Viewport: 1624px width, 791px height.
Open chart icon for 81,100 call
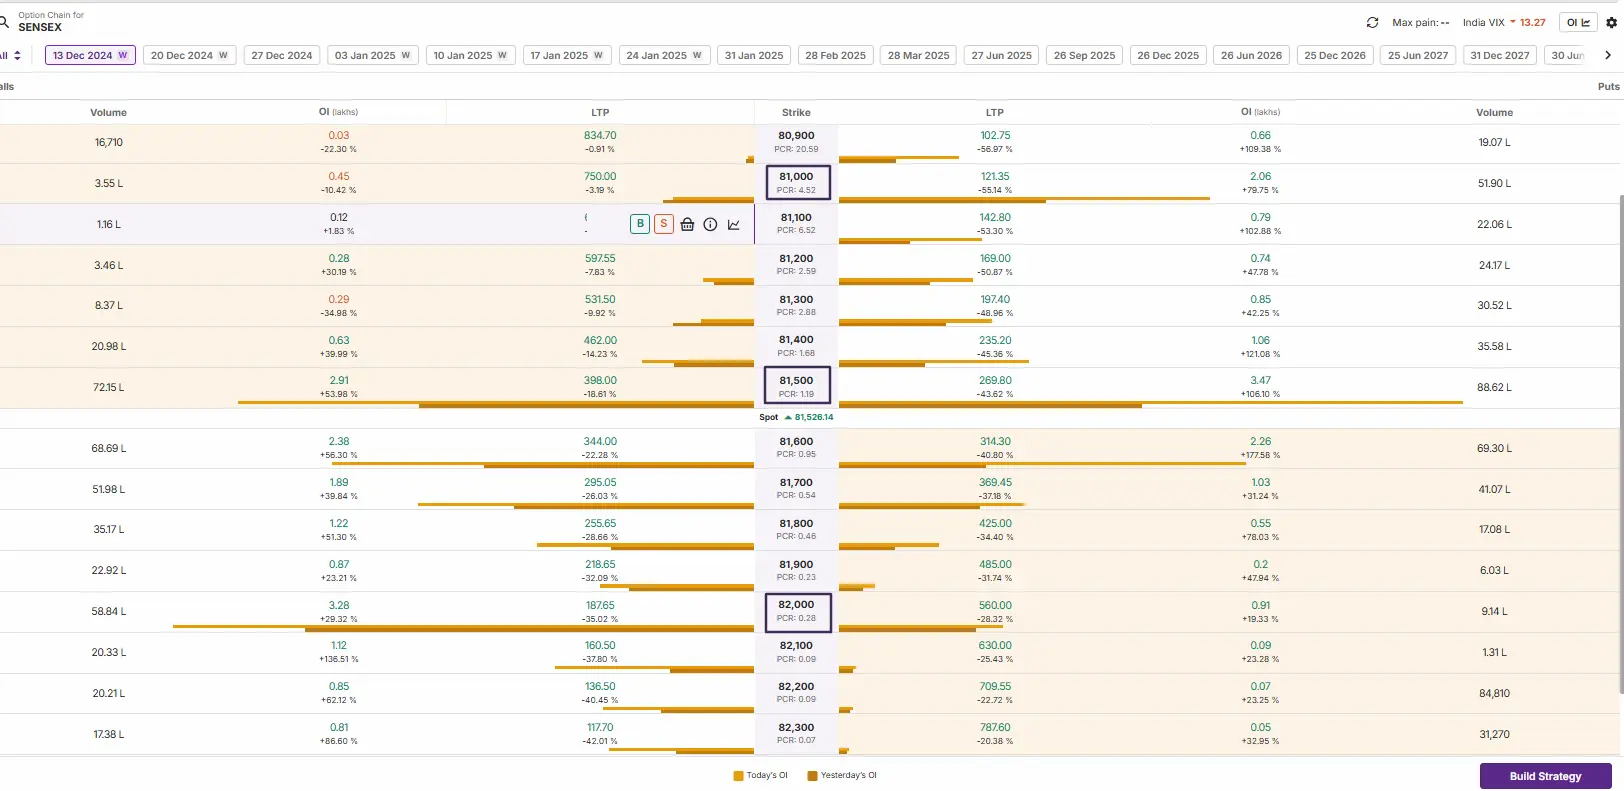click(734, 224)
